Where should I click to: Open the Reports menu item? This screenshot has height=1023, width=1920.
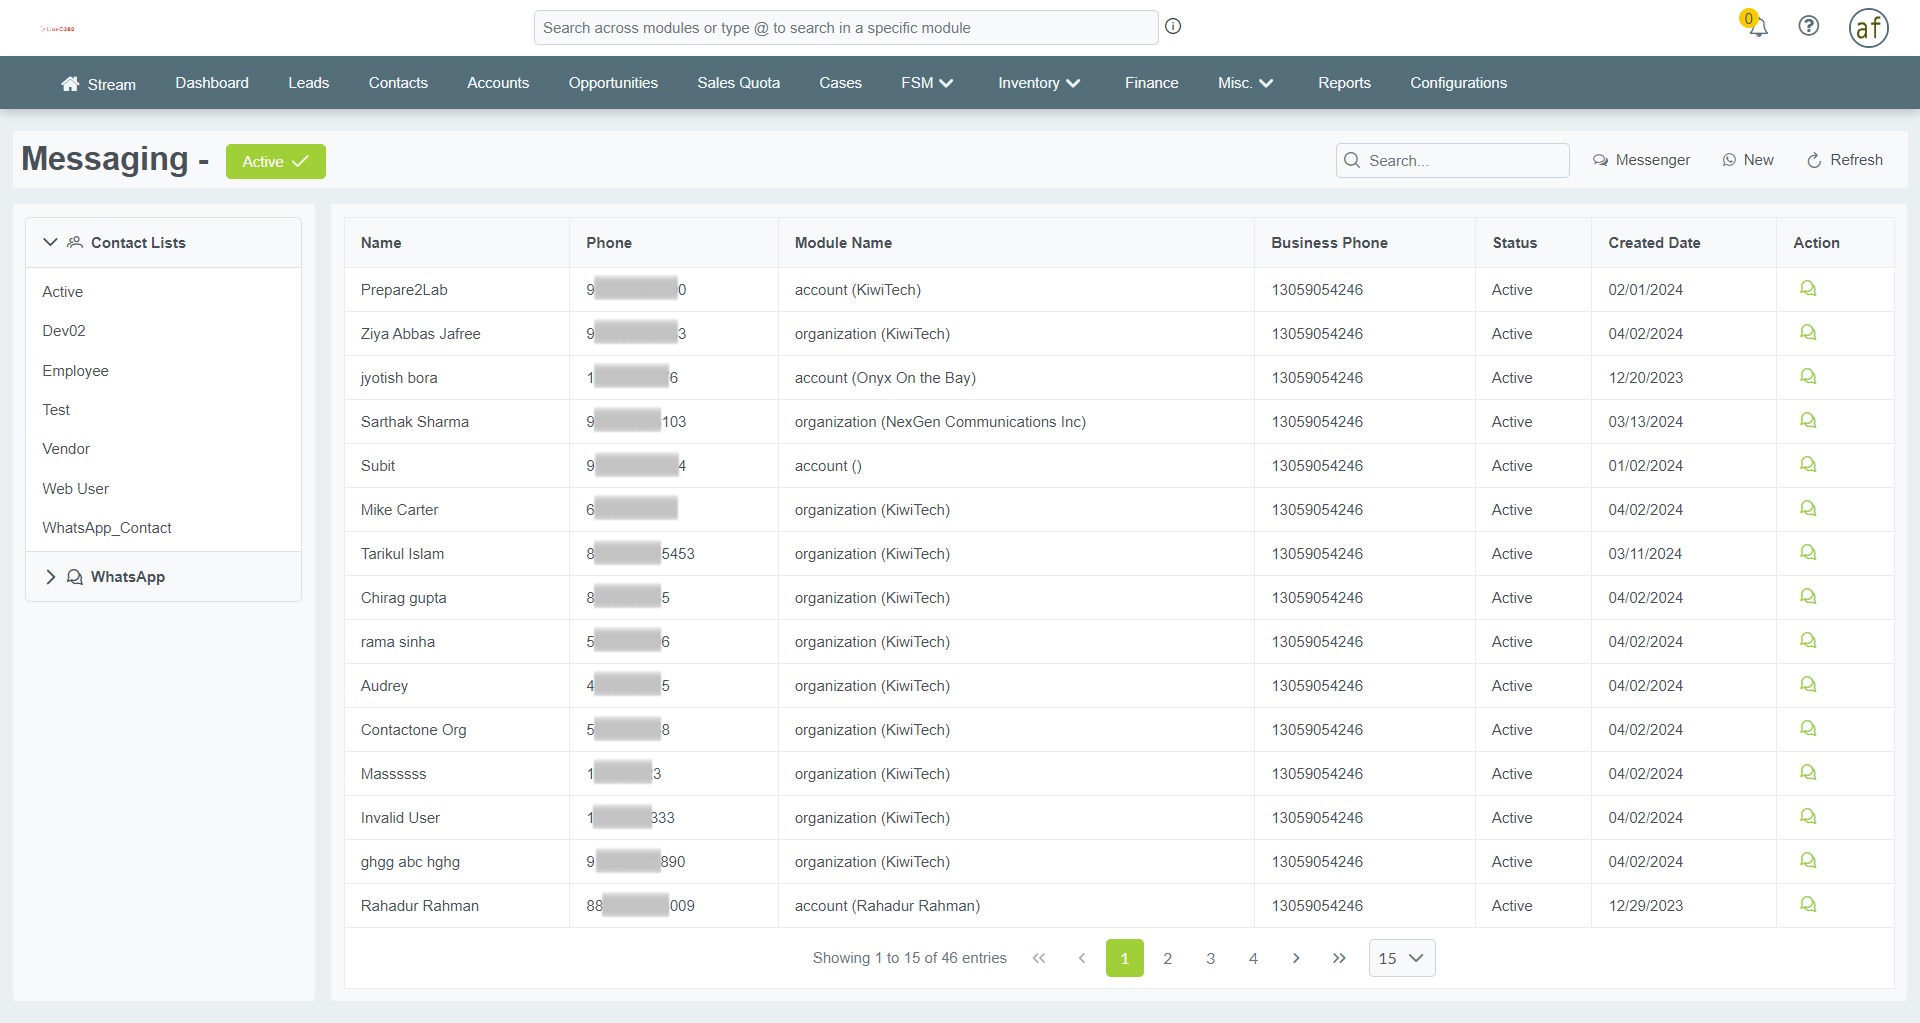tap(1344, 83)
